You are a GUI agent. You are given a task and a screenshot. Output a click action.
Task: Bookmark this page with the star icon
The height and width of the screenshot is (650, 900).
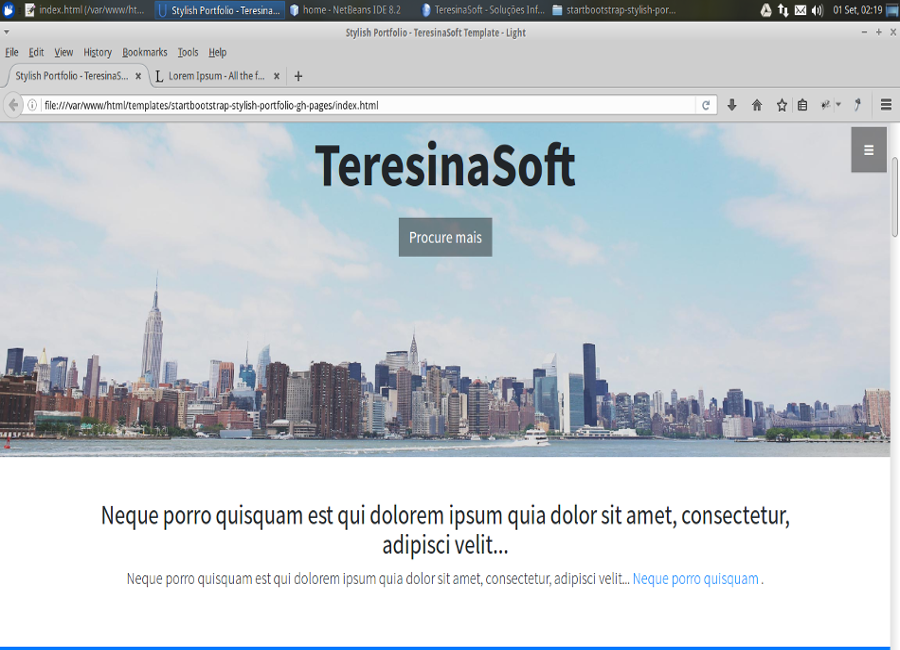point(782,105)
